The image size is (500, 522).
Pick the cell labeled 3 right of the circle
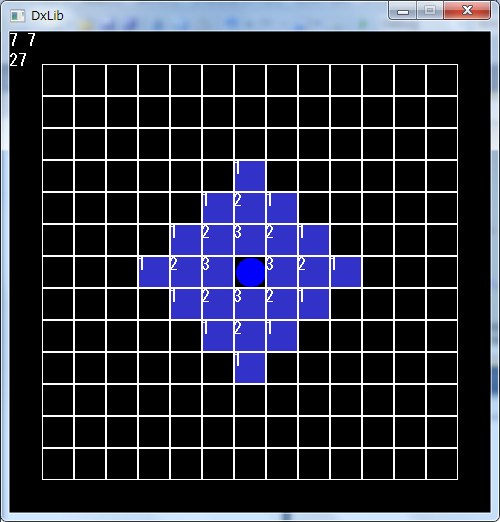coord(282,272)
